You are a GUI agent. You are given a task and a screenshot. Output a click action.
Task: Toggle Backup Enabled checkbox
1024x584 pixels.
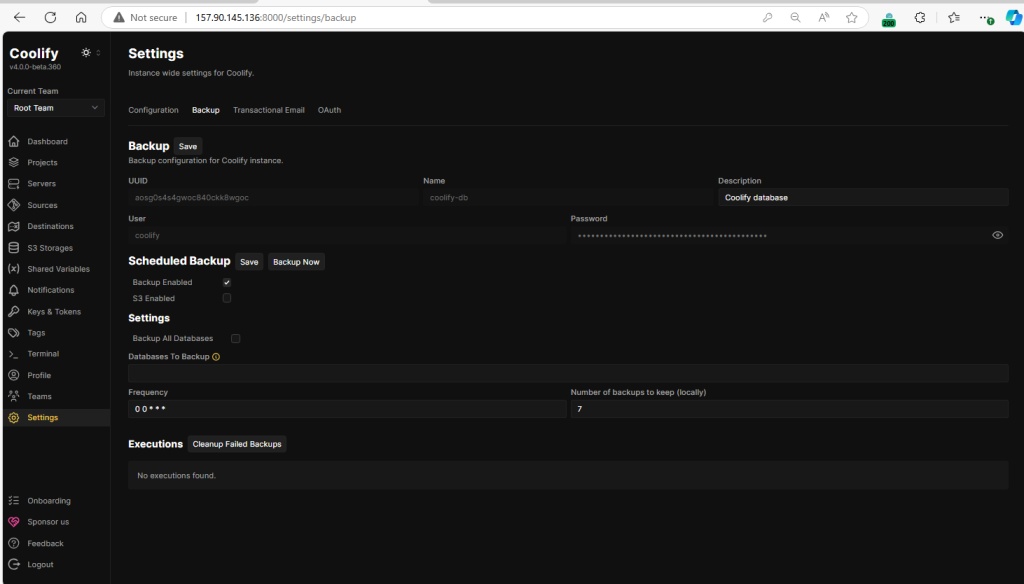click(x=227, y=282)
